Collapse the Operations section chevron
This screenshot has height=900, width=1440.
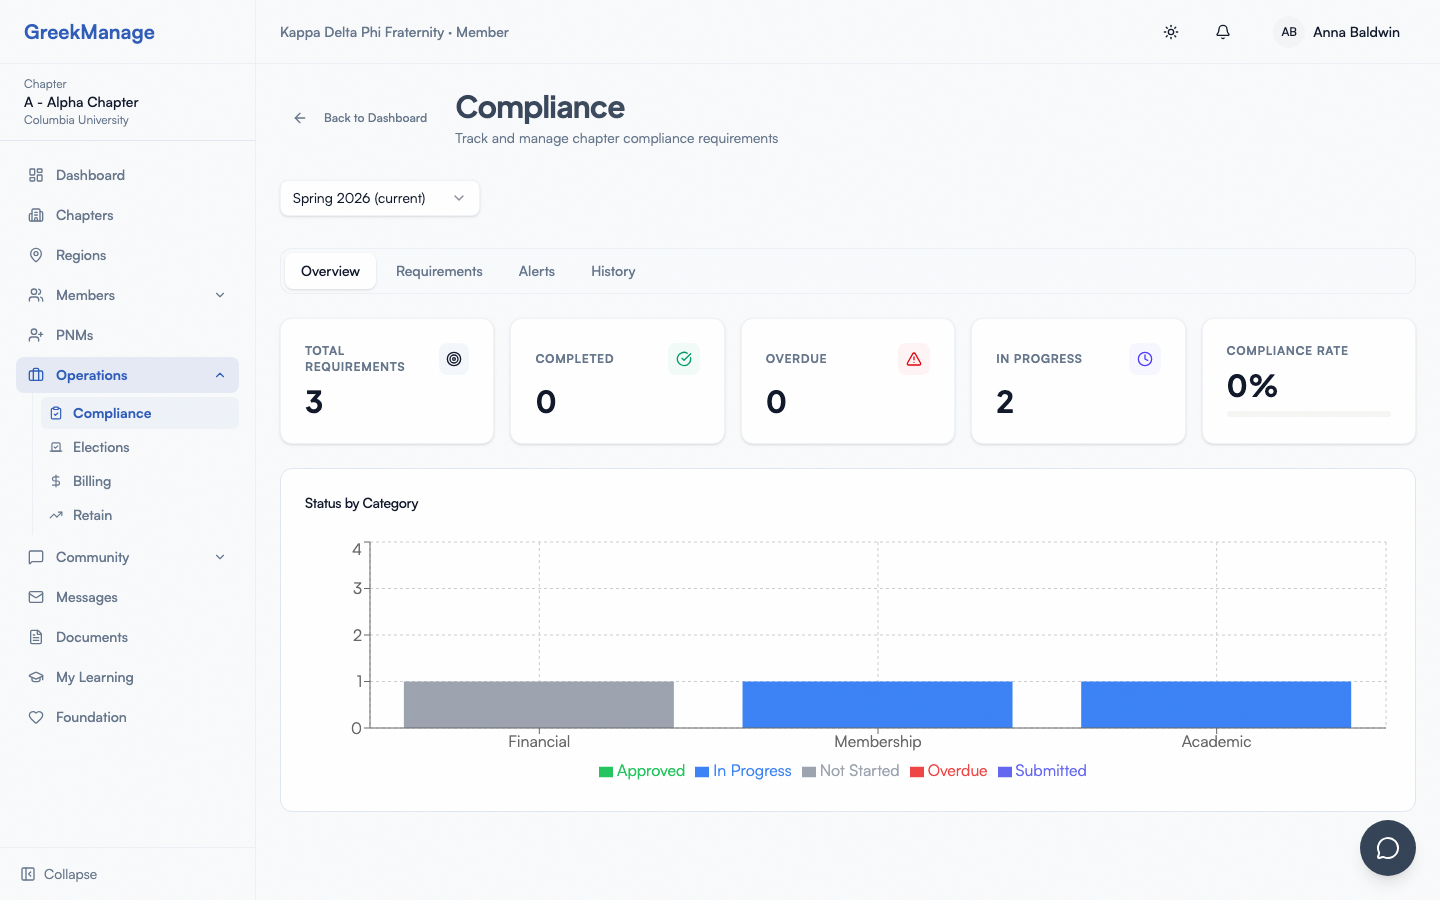pos(219,375)
